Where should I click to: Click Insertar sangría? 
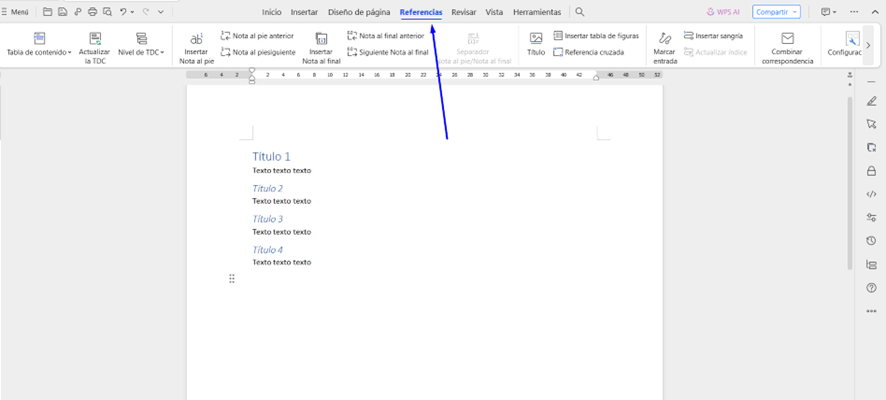click(x=713, y=36)
